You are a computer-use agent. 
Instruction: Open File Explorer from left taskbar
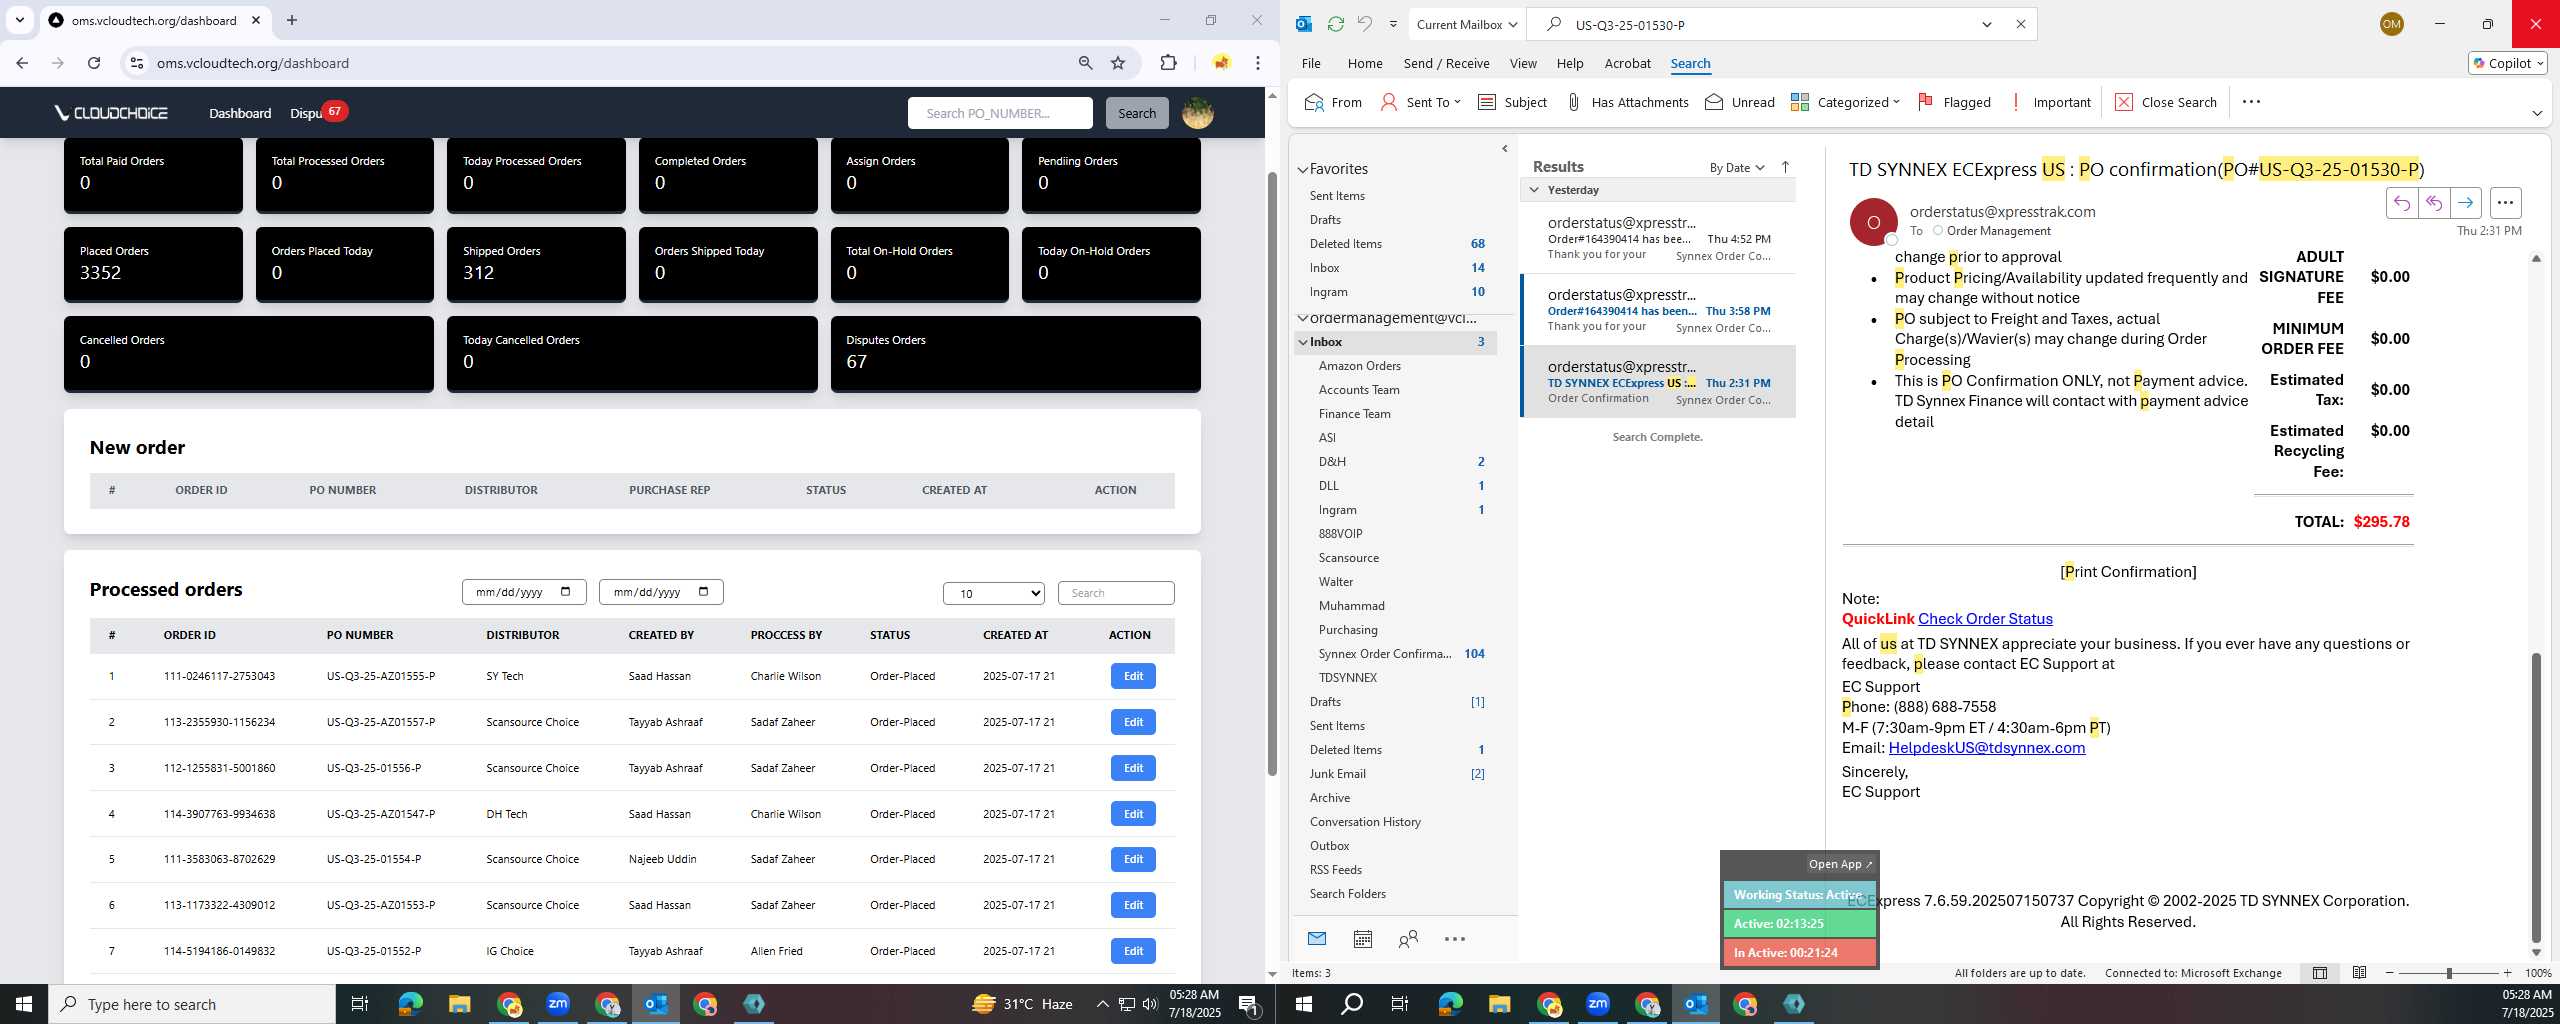(459, 1004)
